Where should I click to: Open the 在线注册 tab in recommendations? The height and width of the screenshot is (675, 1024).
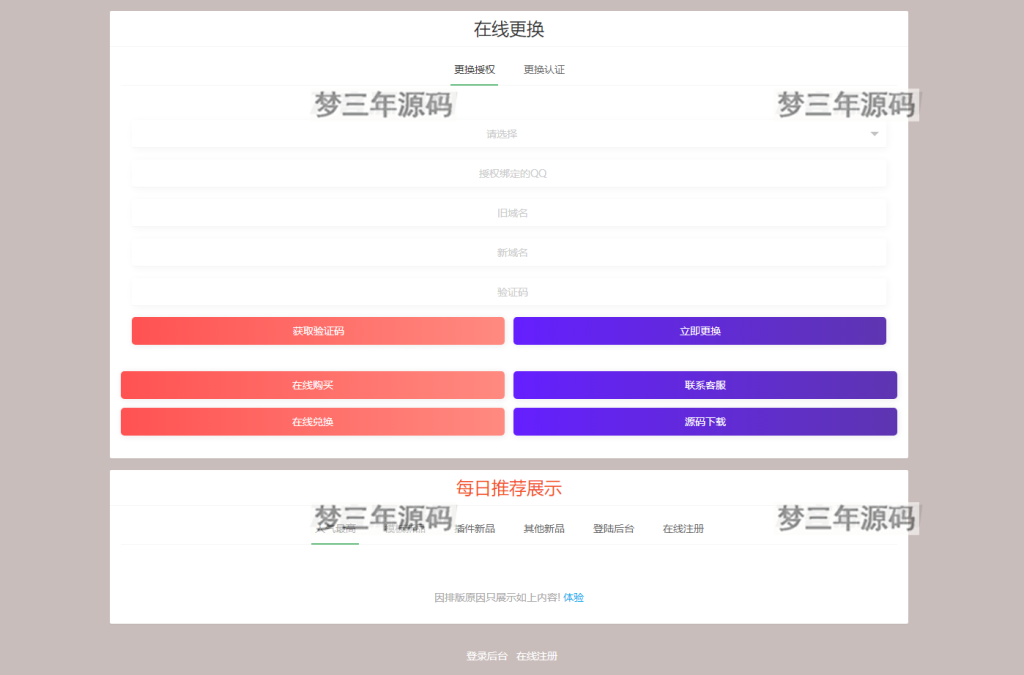click(x=683, y=528)
